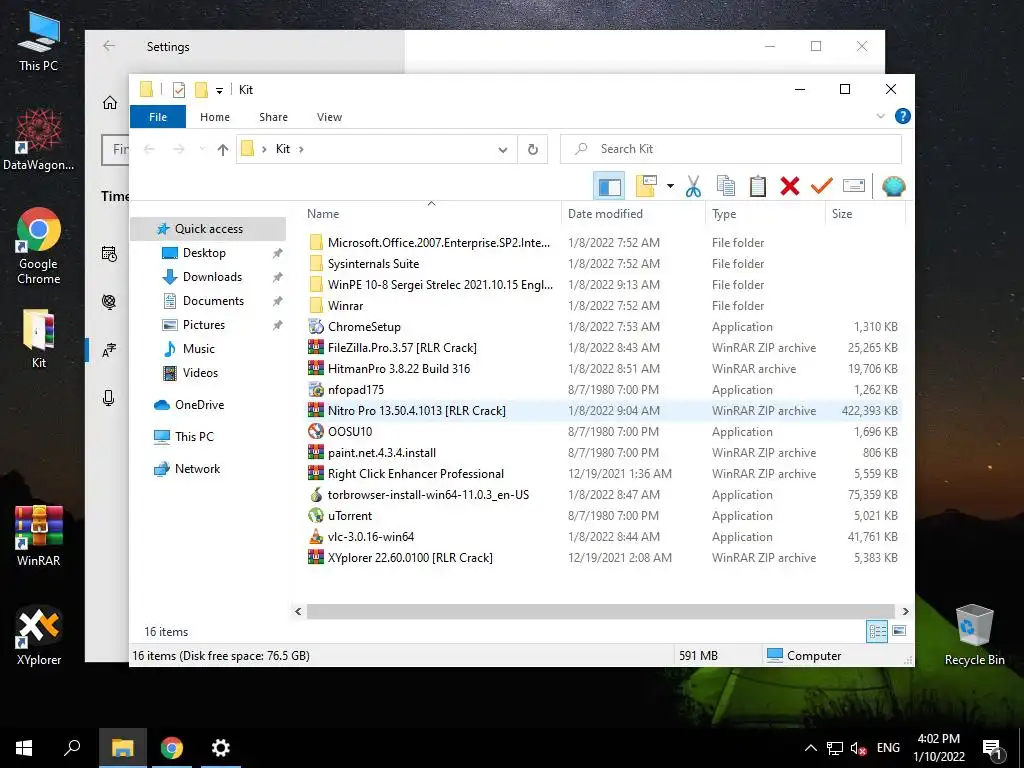The image size is (1024, 768).
Task: Click the muted volume tray icon
Action: click(x=859, y=749)
